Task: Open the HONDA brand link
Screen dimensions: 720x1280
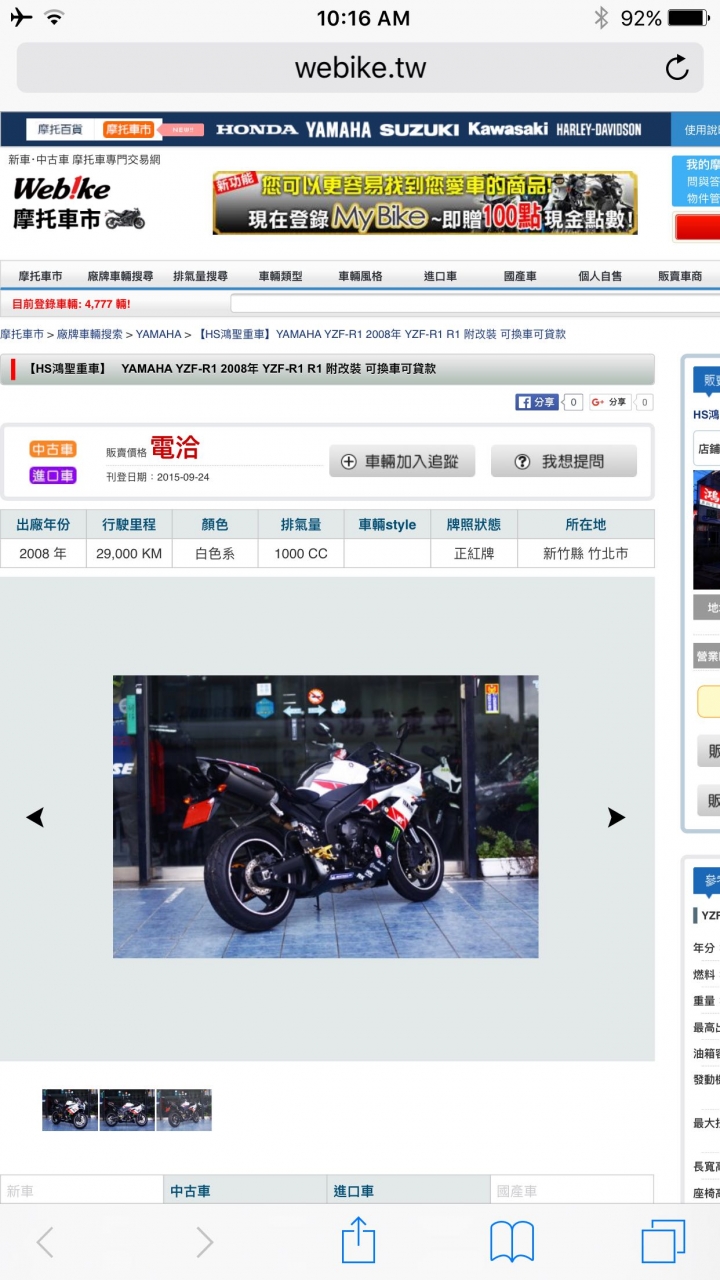Action: (256, 130)
